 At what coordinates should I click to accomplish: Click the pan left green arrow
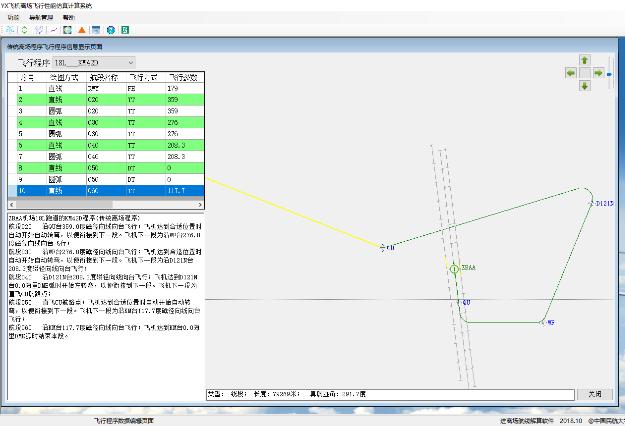click(572, 74)
